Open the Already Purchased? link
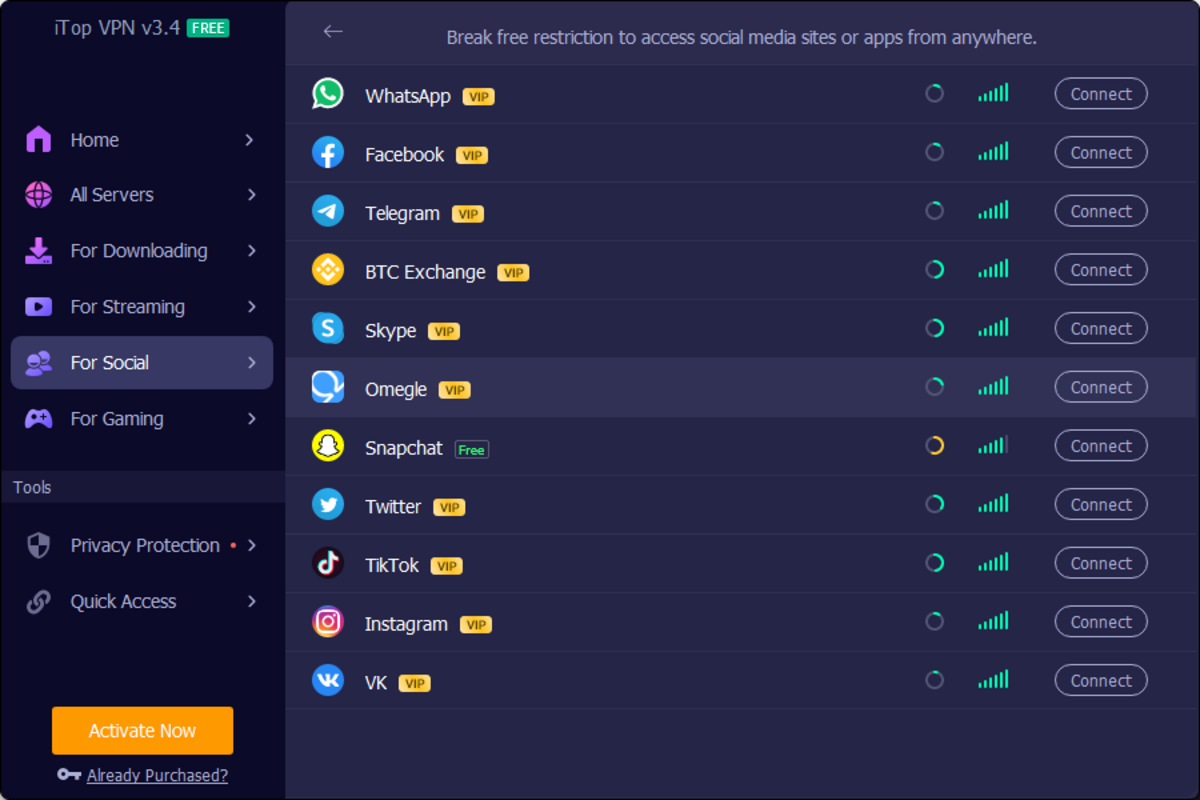This screenshot has width=1200, height=800. [x=157, y=775]
